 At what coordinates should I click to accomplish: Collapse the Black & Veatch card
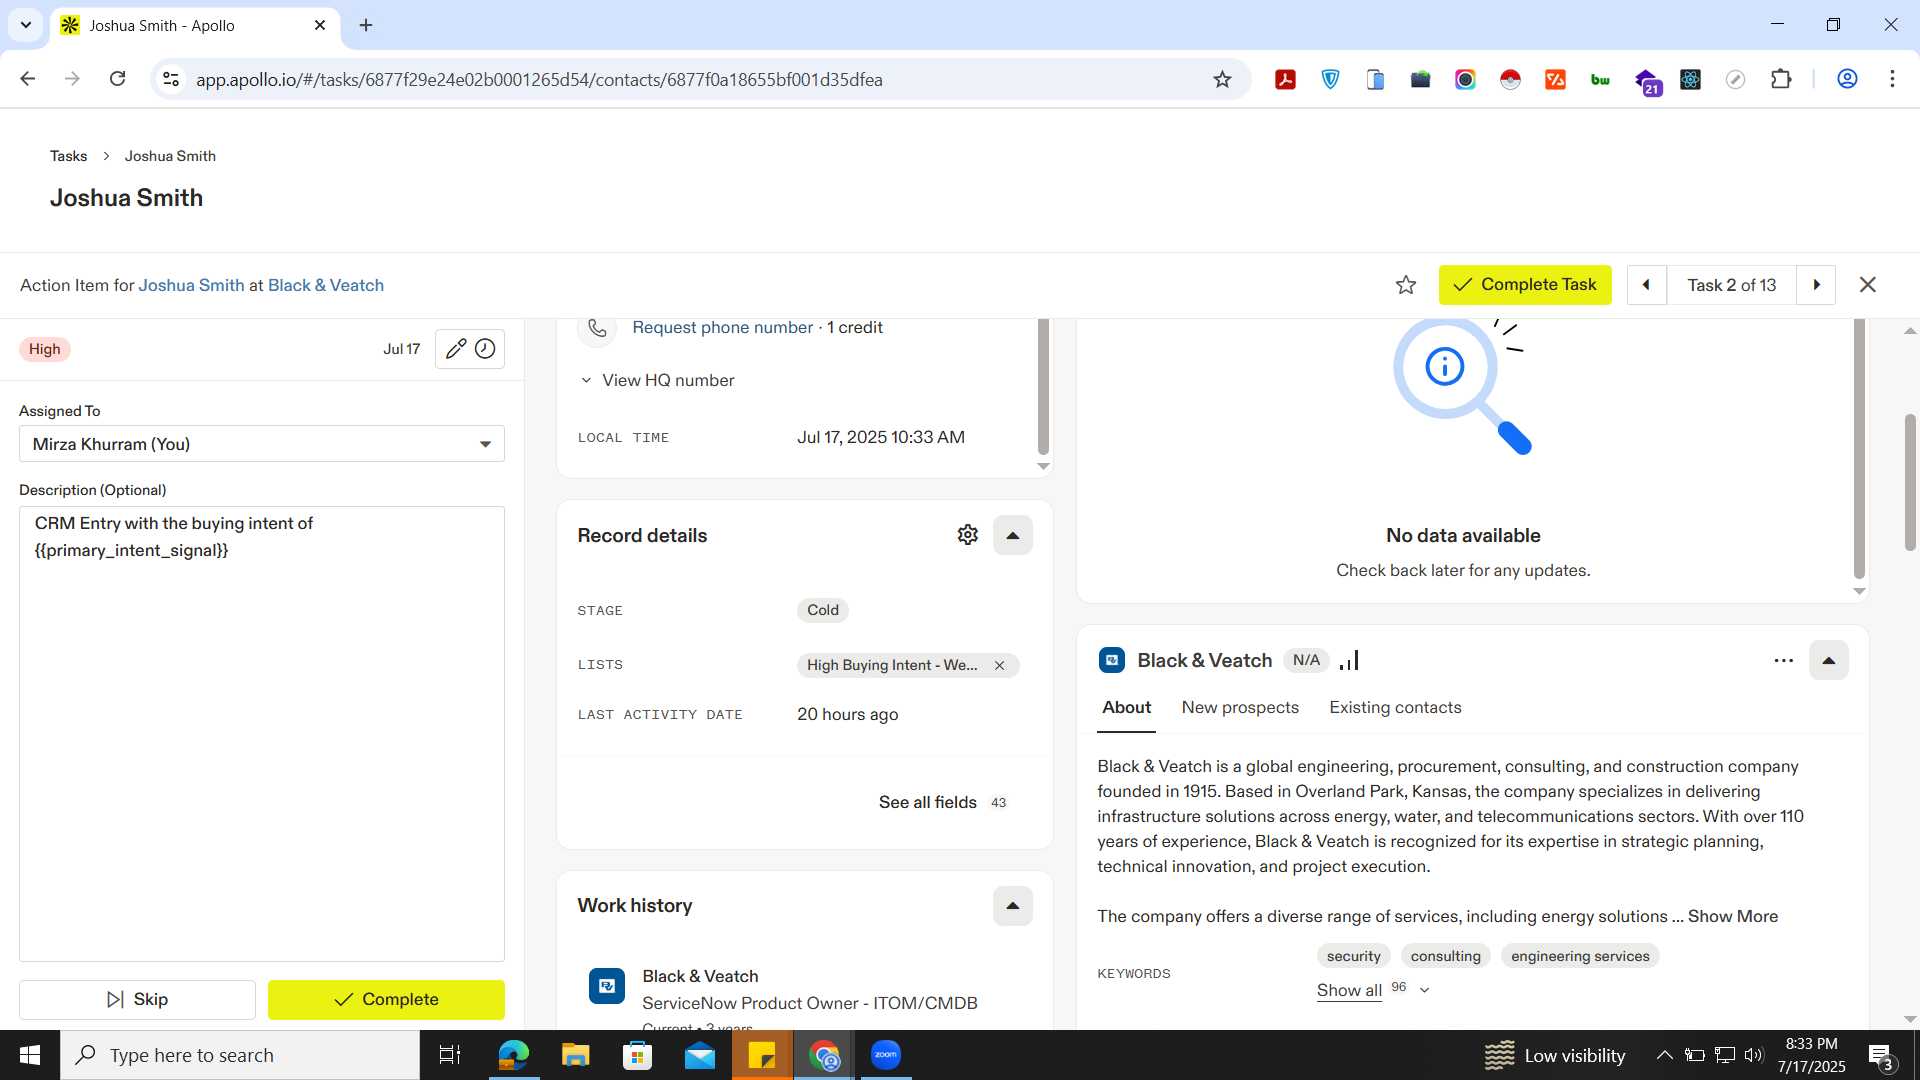[x=1828, y=661]
